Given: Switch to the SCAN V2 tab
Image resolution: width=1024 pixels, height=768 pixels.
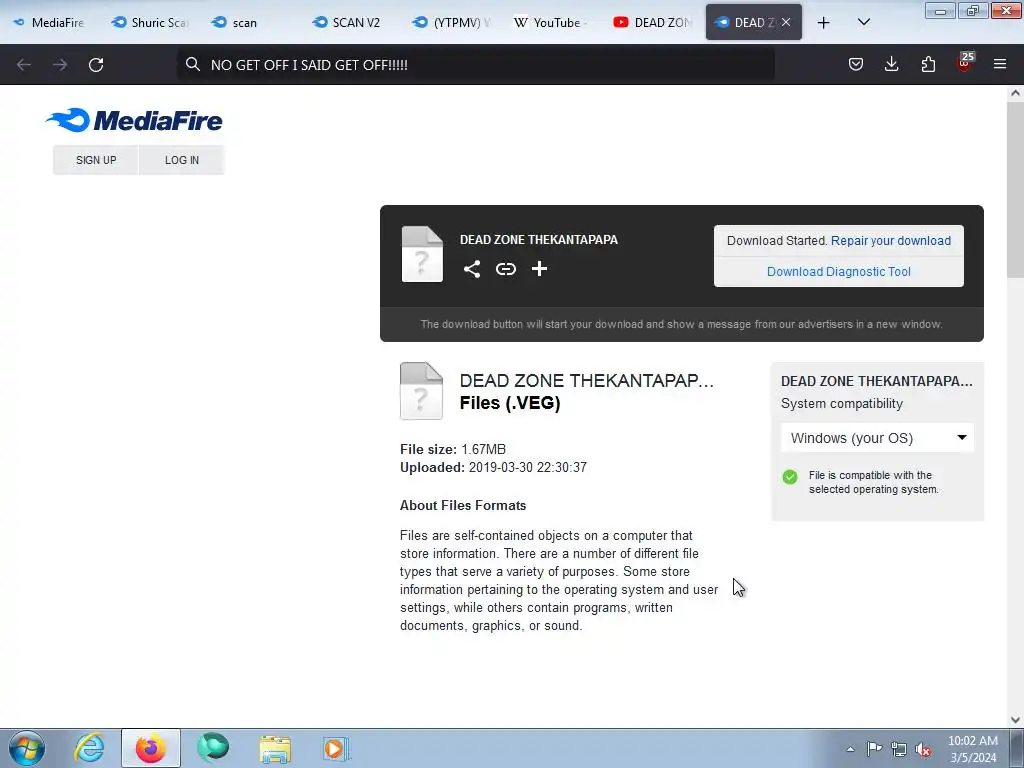Looking at the screenshot, I should pyautogui.click(x=349, y=22).
